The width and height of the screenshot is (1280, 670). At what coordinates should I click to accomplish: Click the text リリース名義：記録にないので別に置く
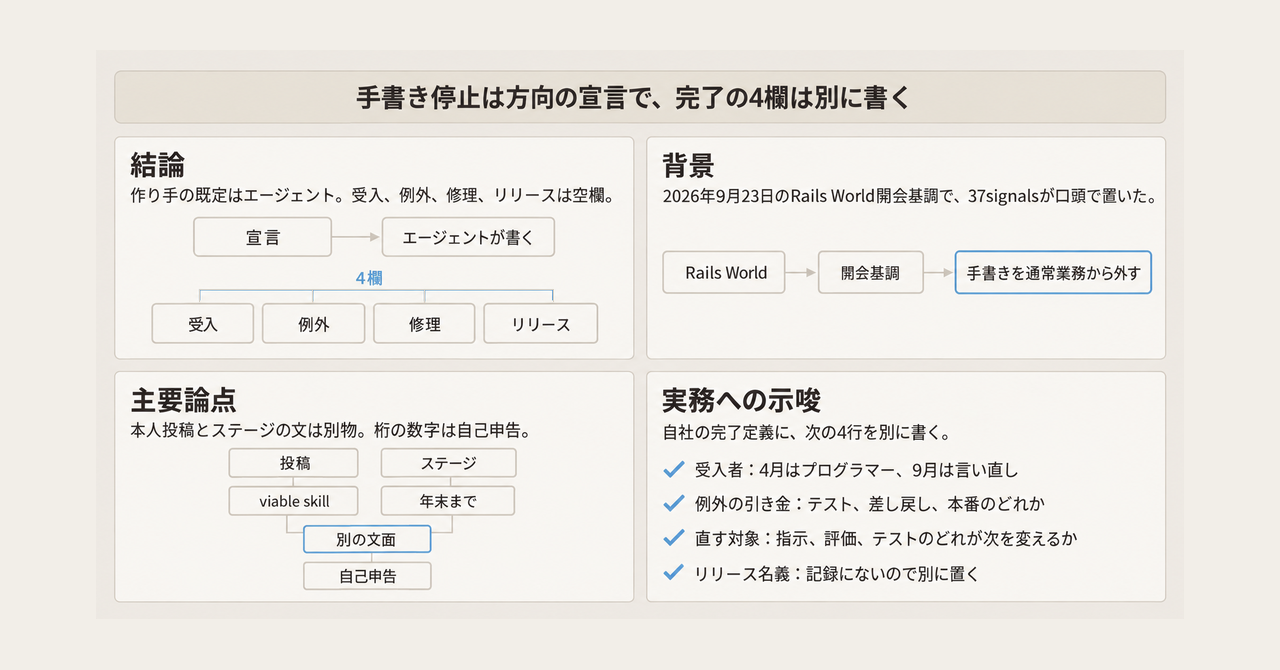(x=836, y=573)
